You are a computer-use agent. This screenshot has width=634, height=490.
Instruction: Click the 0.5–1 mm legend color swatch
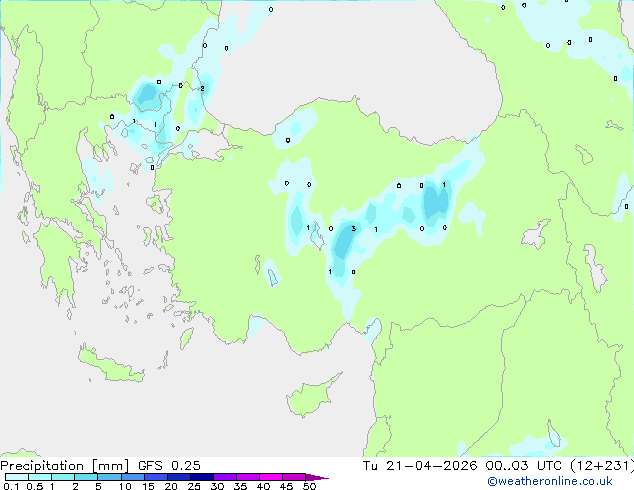[40, 477]
